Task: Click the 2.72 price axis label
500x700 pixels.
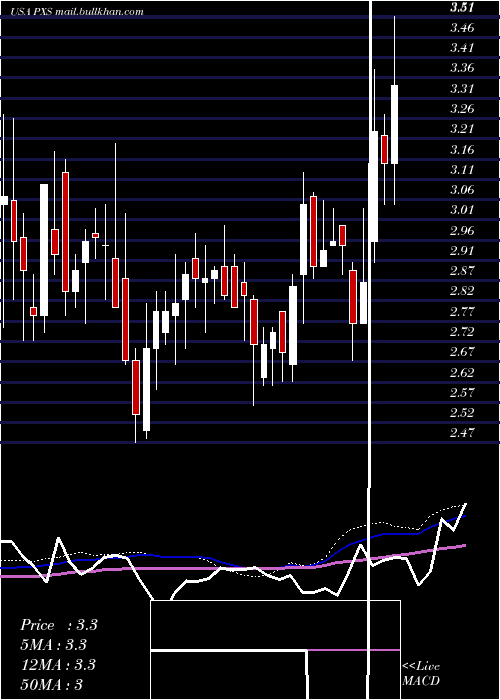Action: 462,332
